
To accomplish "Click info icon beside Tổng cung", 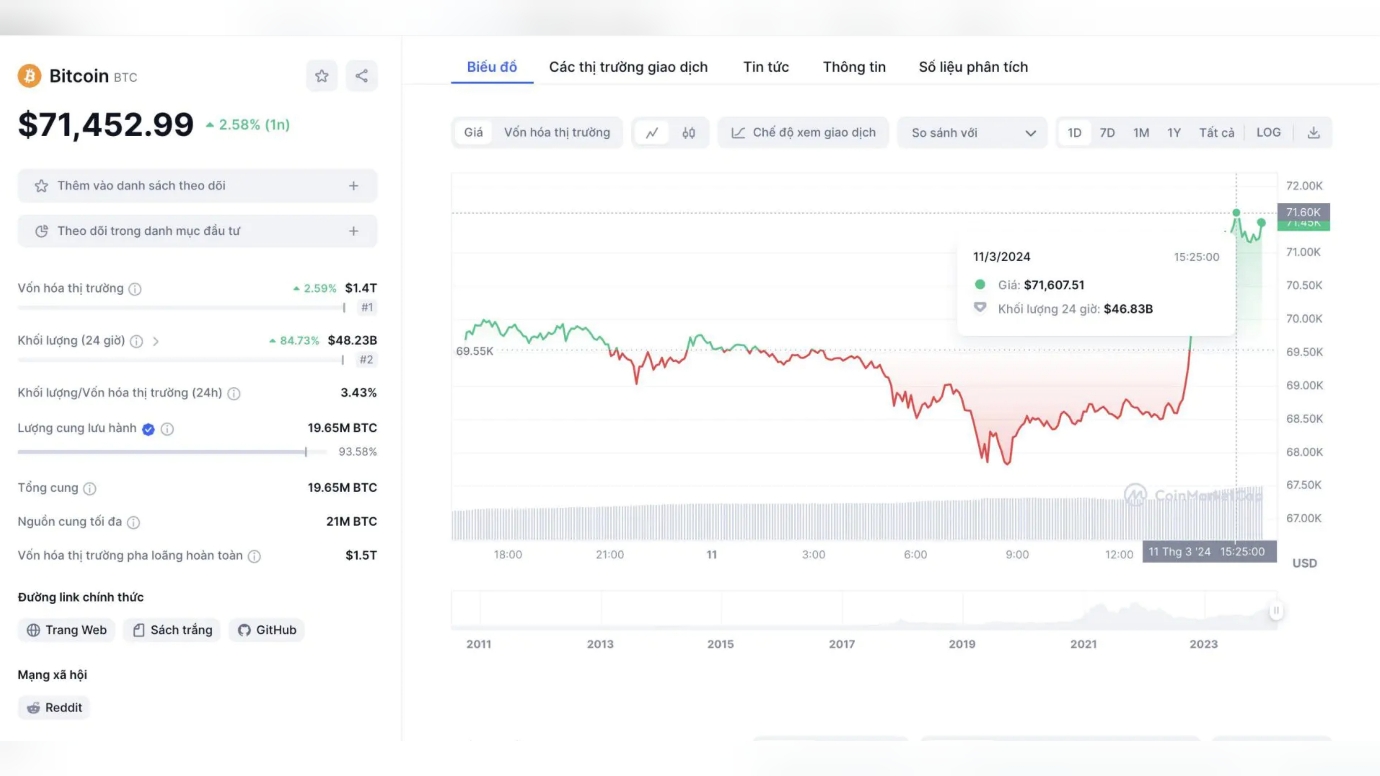I will point(90,489).
